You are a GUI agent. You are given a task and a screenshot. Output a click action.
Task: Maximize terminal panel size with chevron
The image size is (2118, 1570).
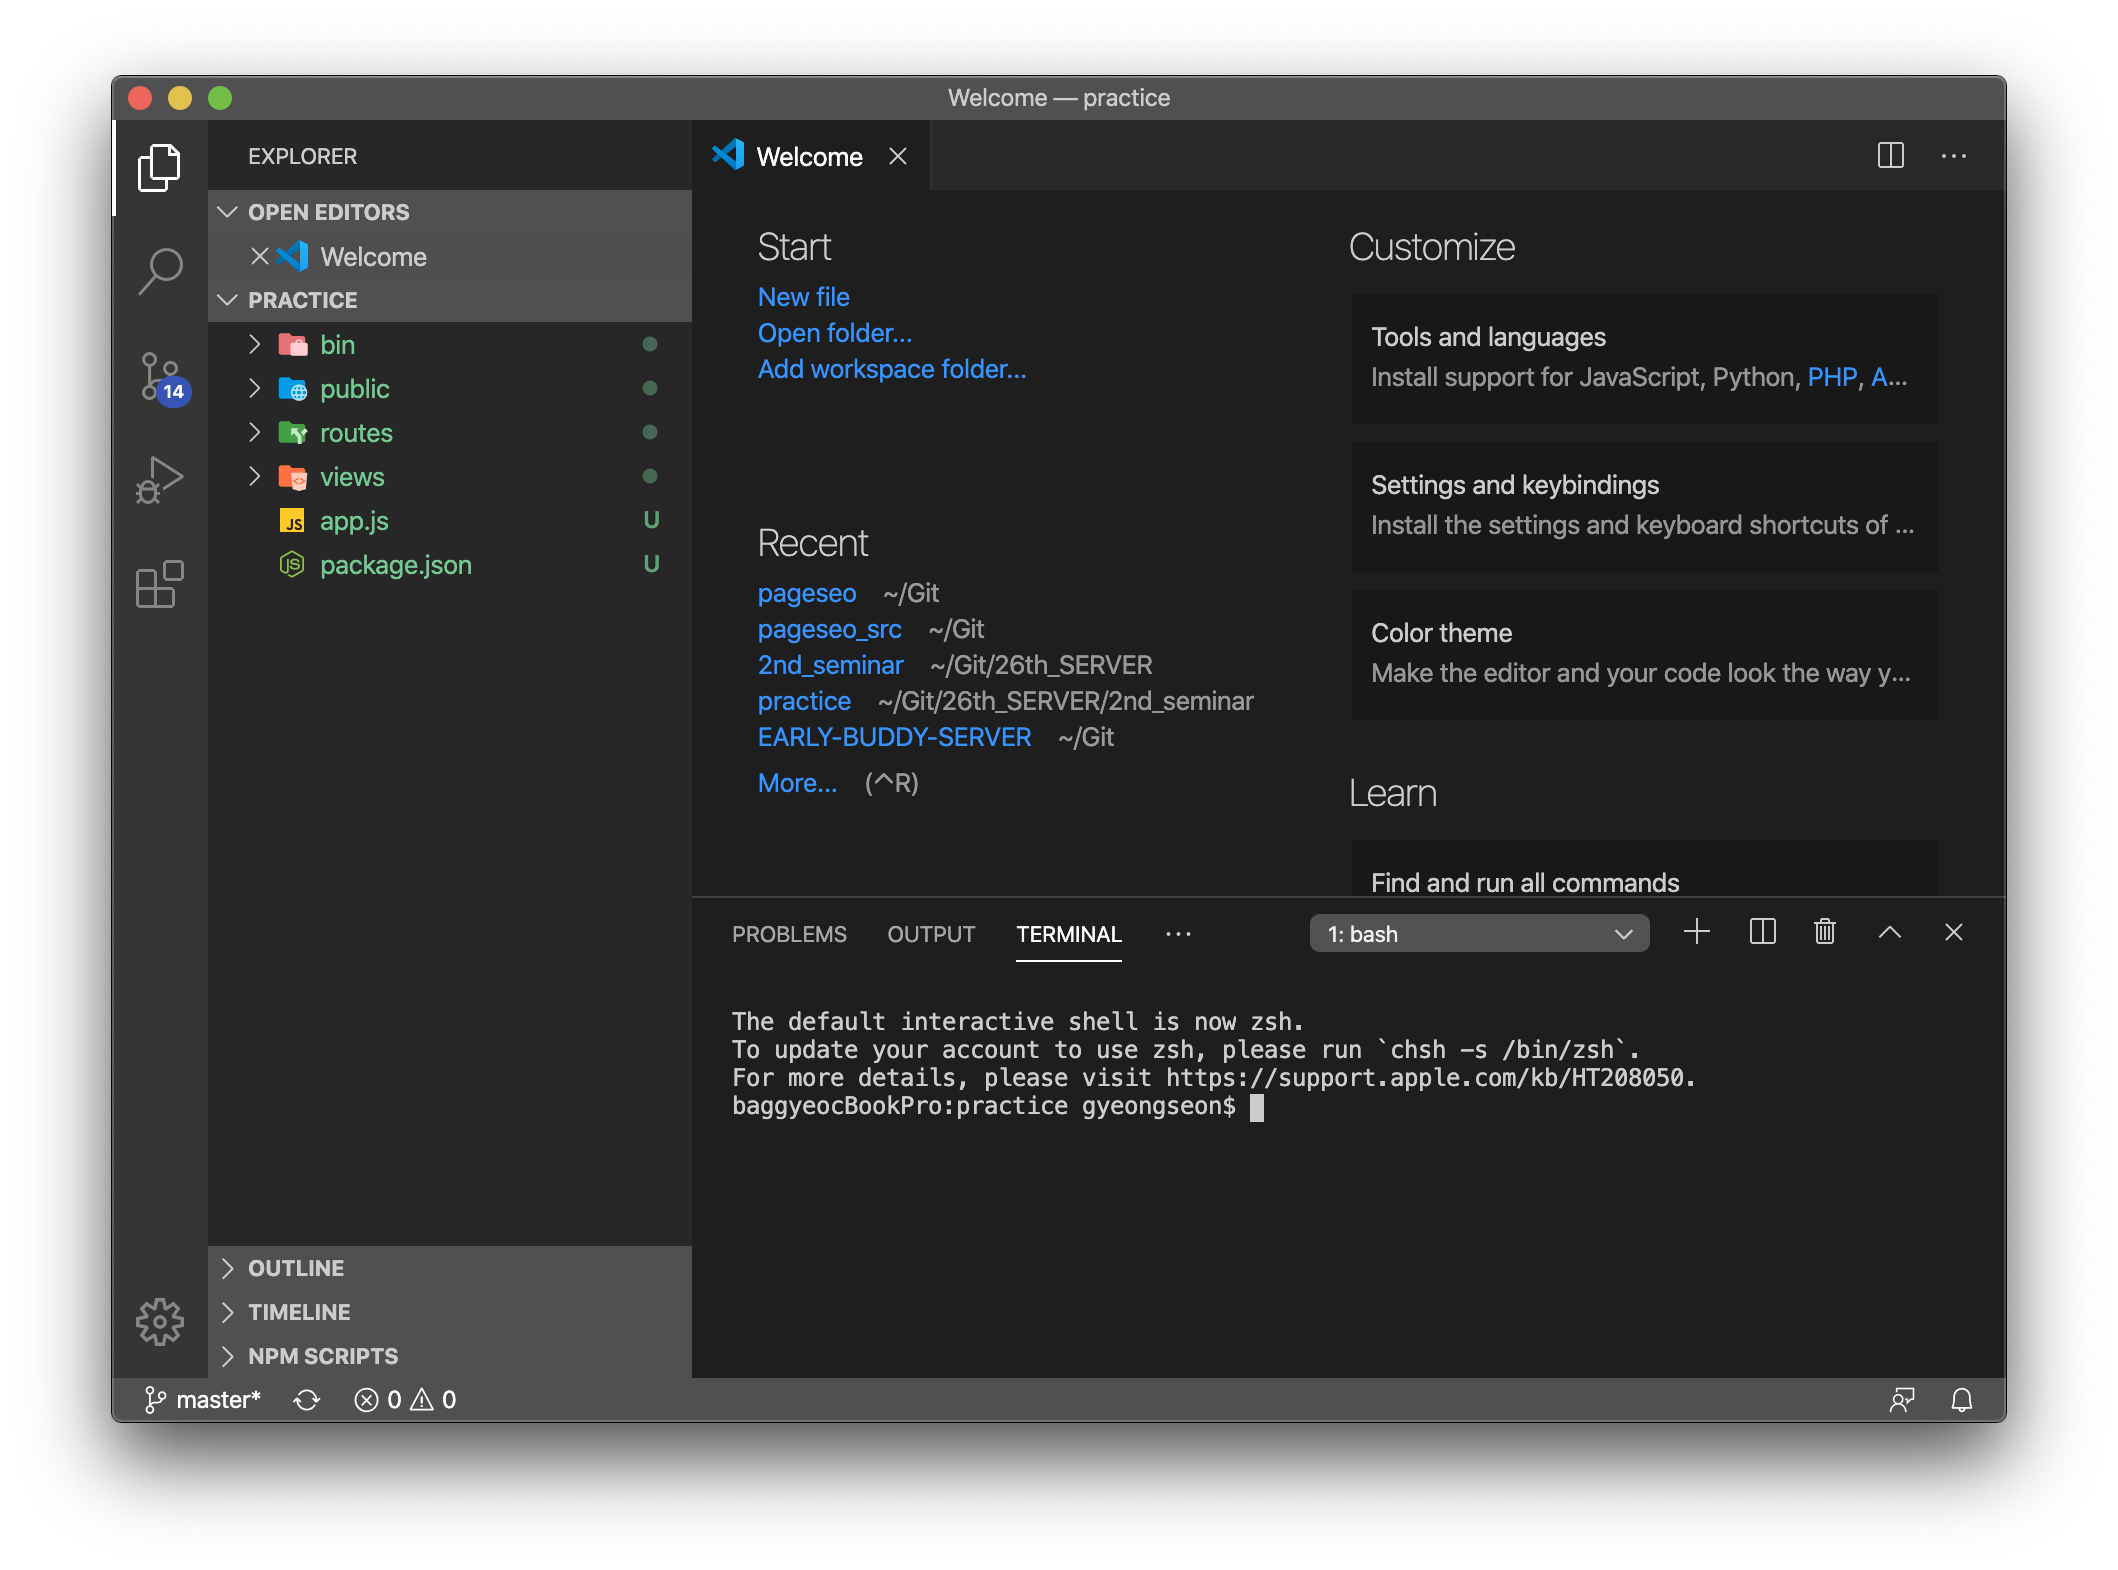(1890, 932)
